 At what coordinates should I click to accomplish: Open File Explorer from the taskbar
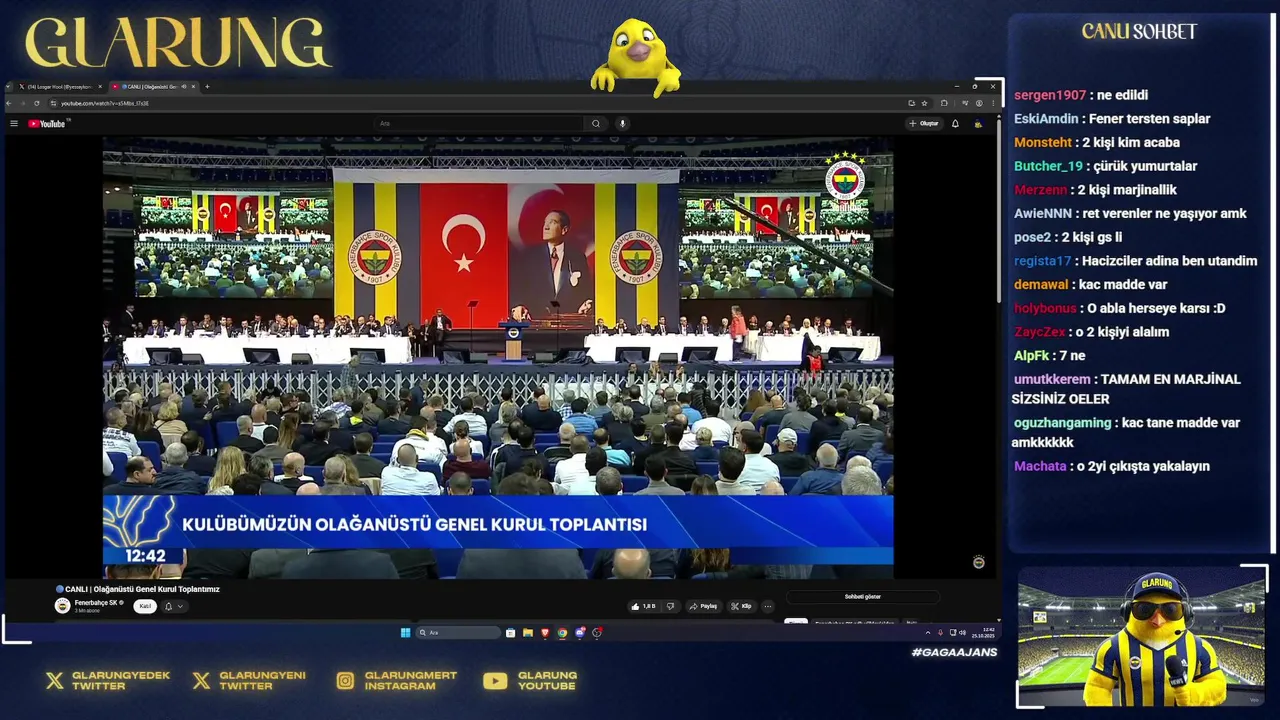528,633
